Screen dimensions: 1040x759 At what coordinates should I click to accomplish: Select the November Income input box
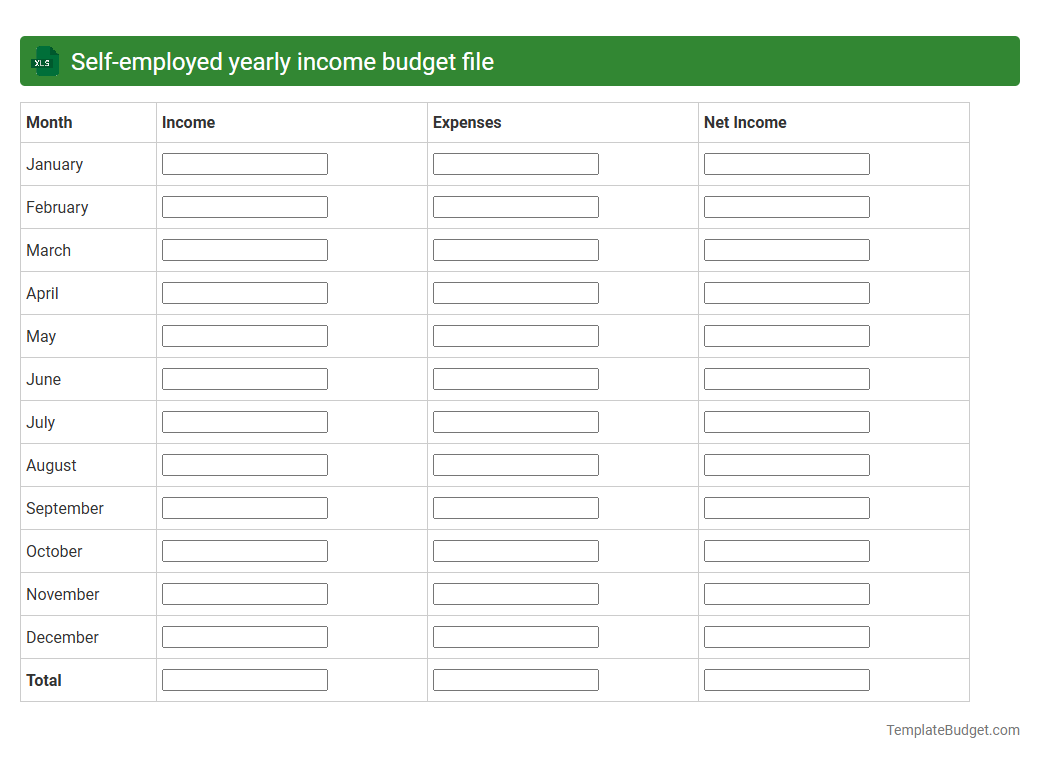pos(244,593)
